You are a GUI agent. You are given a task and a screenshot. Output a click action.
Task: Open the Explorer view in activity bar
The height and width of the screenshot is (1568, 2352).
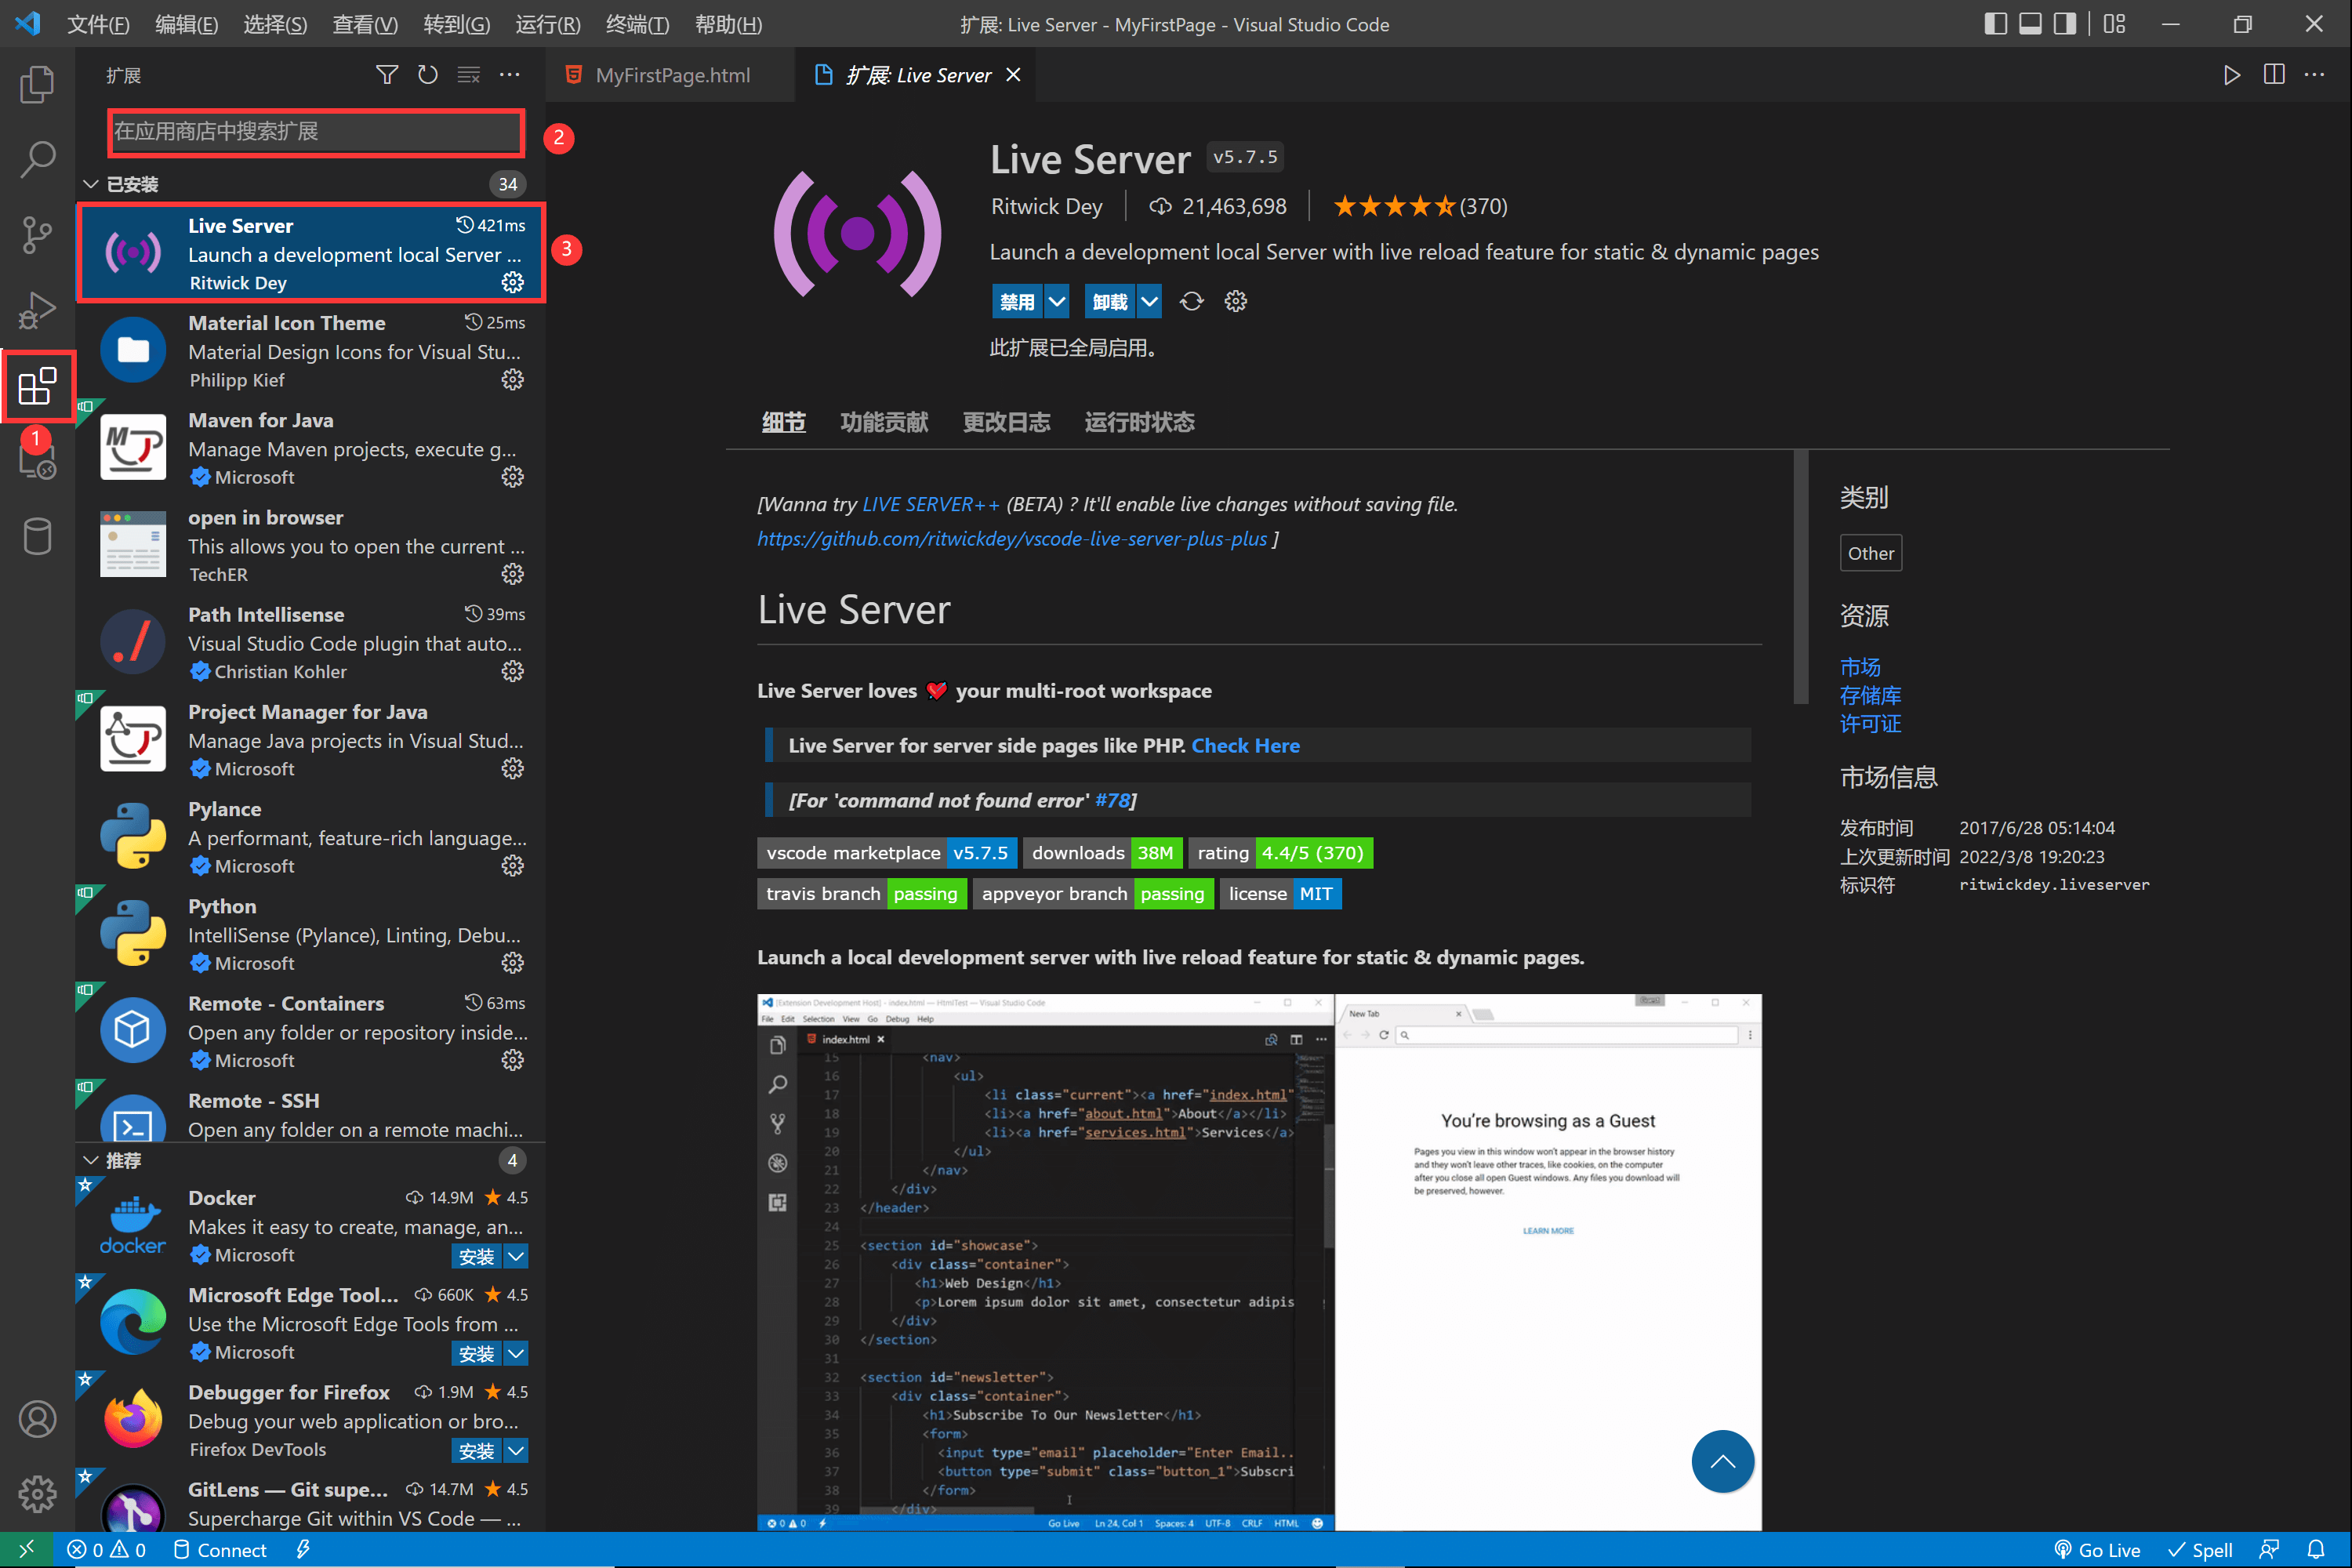pyautogui.click(x=37, y=84)
